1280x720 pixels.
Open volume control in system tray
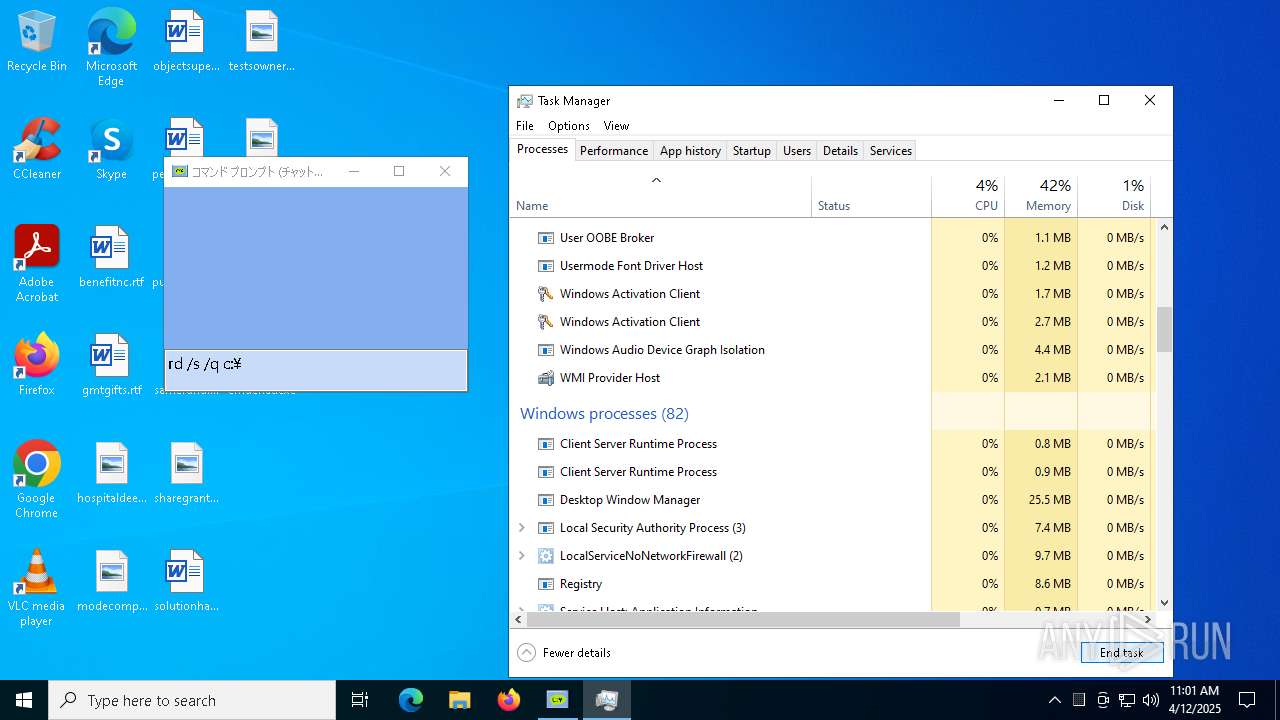pos(1150,700)
